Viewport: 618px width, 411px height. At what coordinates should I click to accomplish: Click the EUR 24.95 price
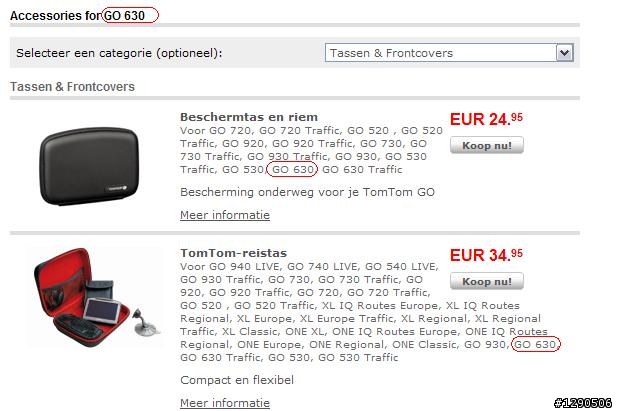(486, 119)
